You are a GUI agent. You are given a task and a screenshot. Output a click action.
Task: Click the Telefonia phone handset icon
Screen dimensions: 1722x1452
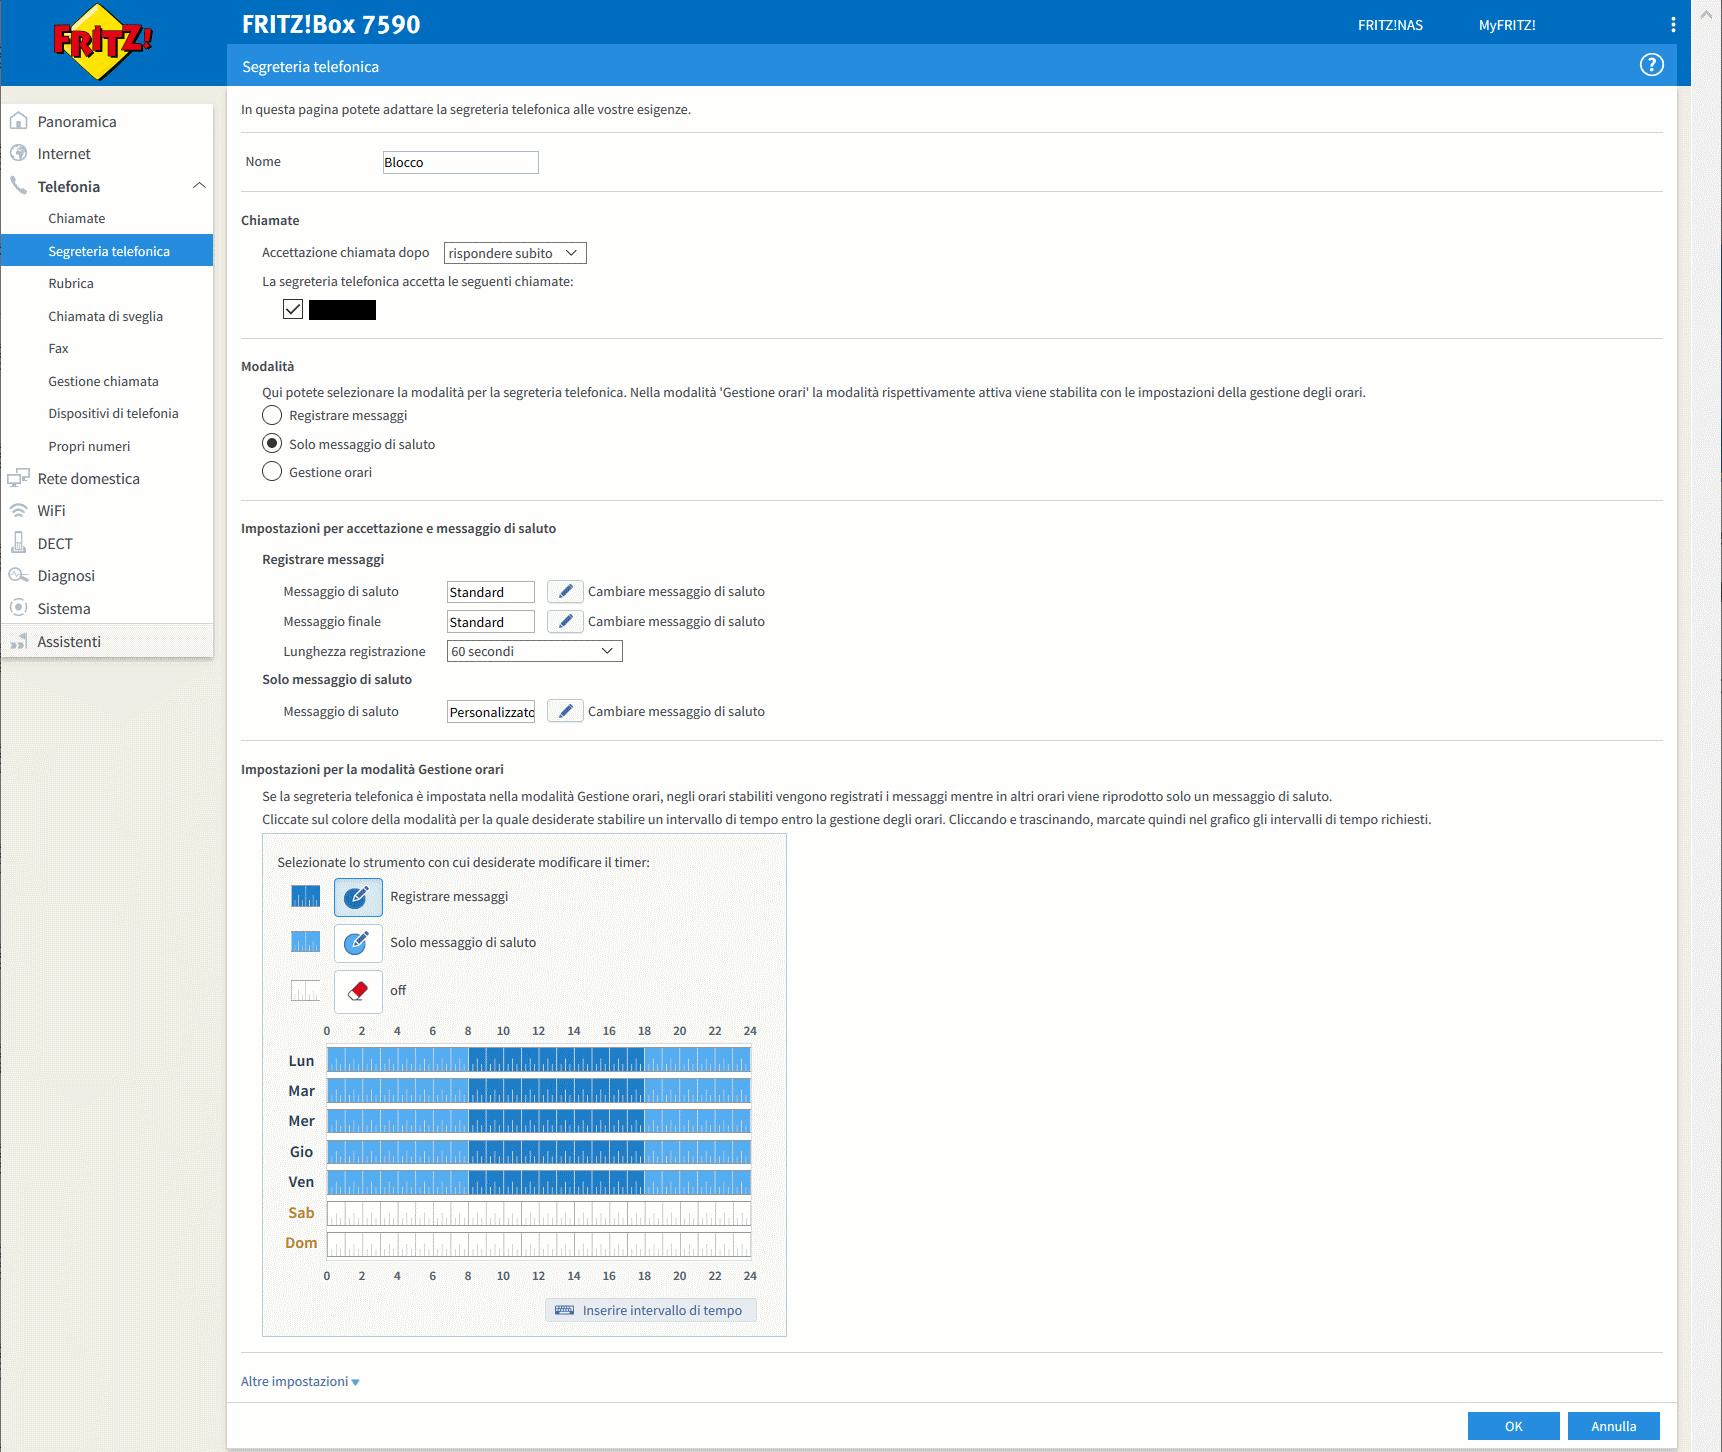coord(18,186)
